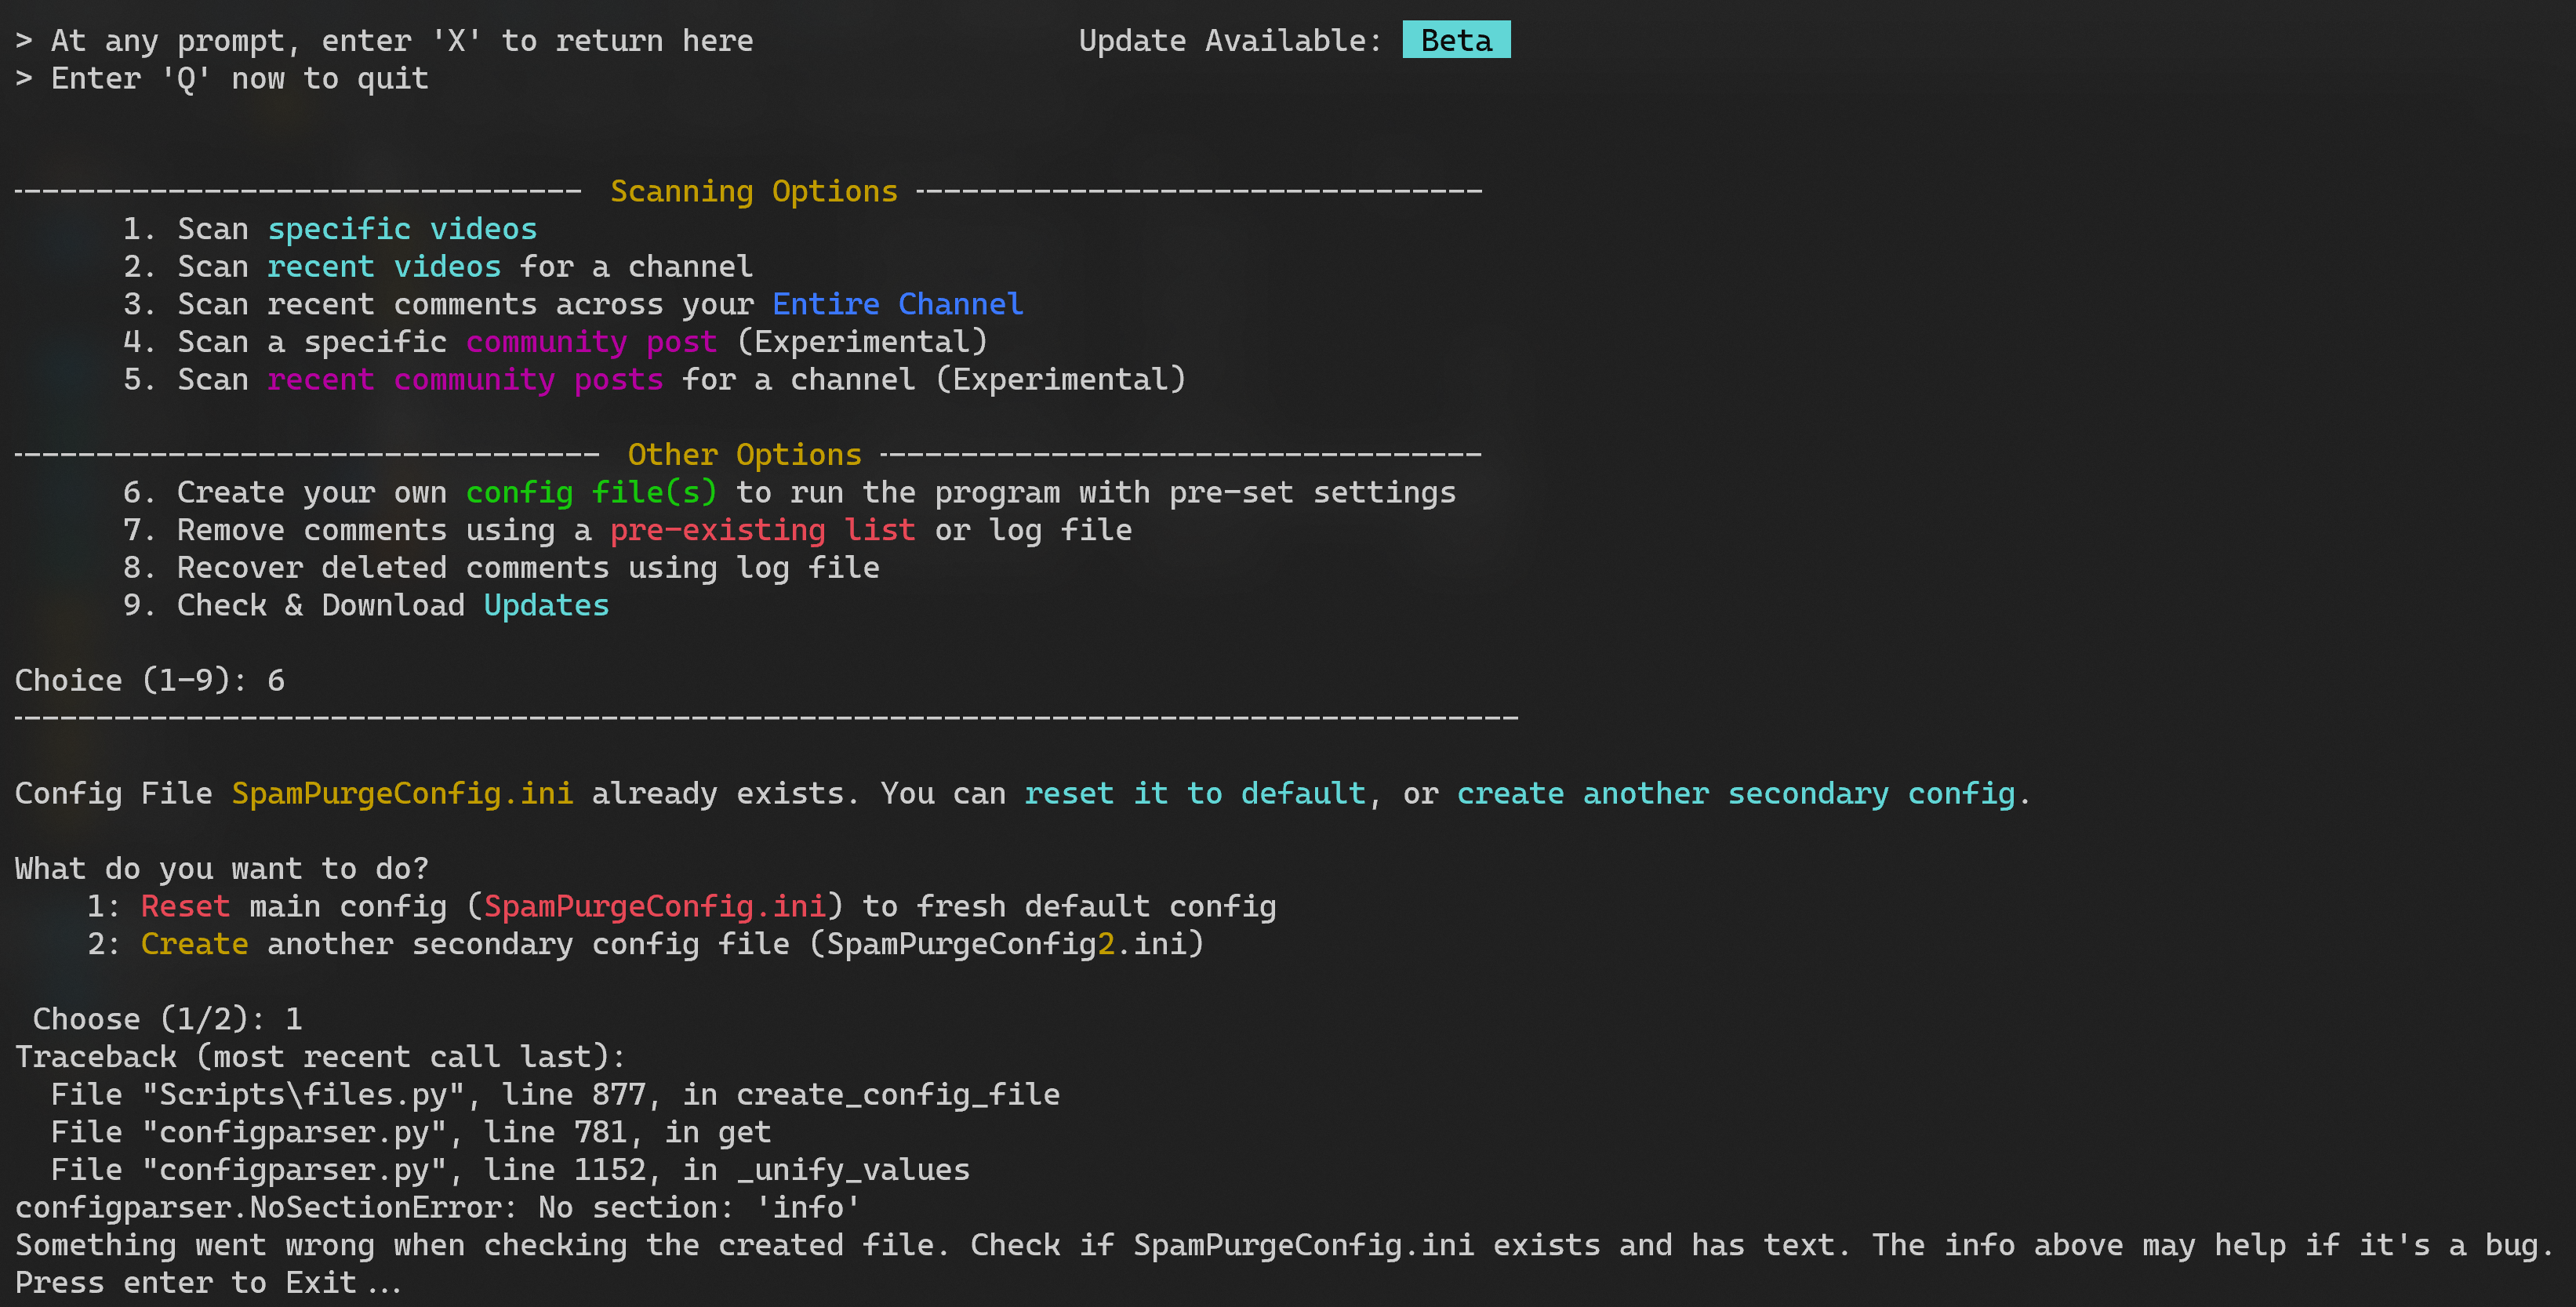This screenshot has height=1307, width=2576.
Task: Click "enter 'X' to return here" hint
Action: (x=537, y=41)
